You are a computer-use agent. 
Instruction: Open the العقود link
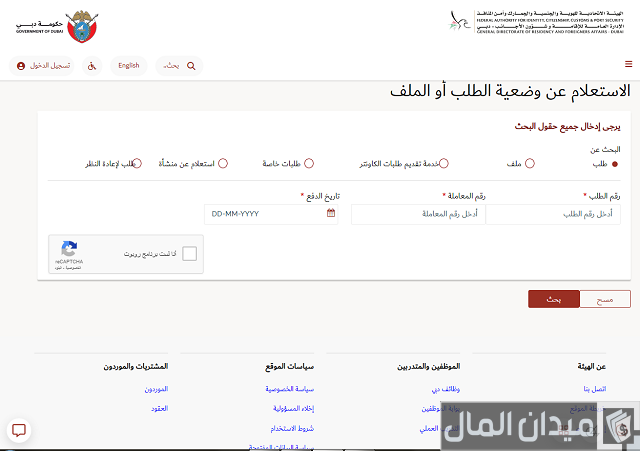pos(160,409)
